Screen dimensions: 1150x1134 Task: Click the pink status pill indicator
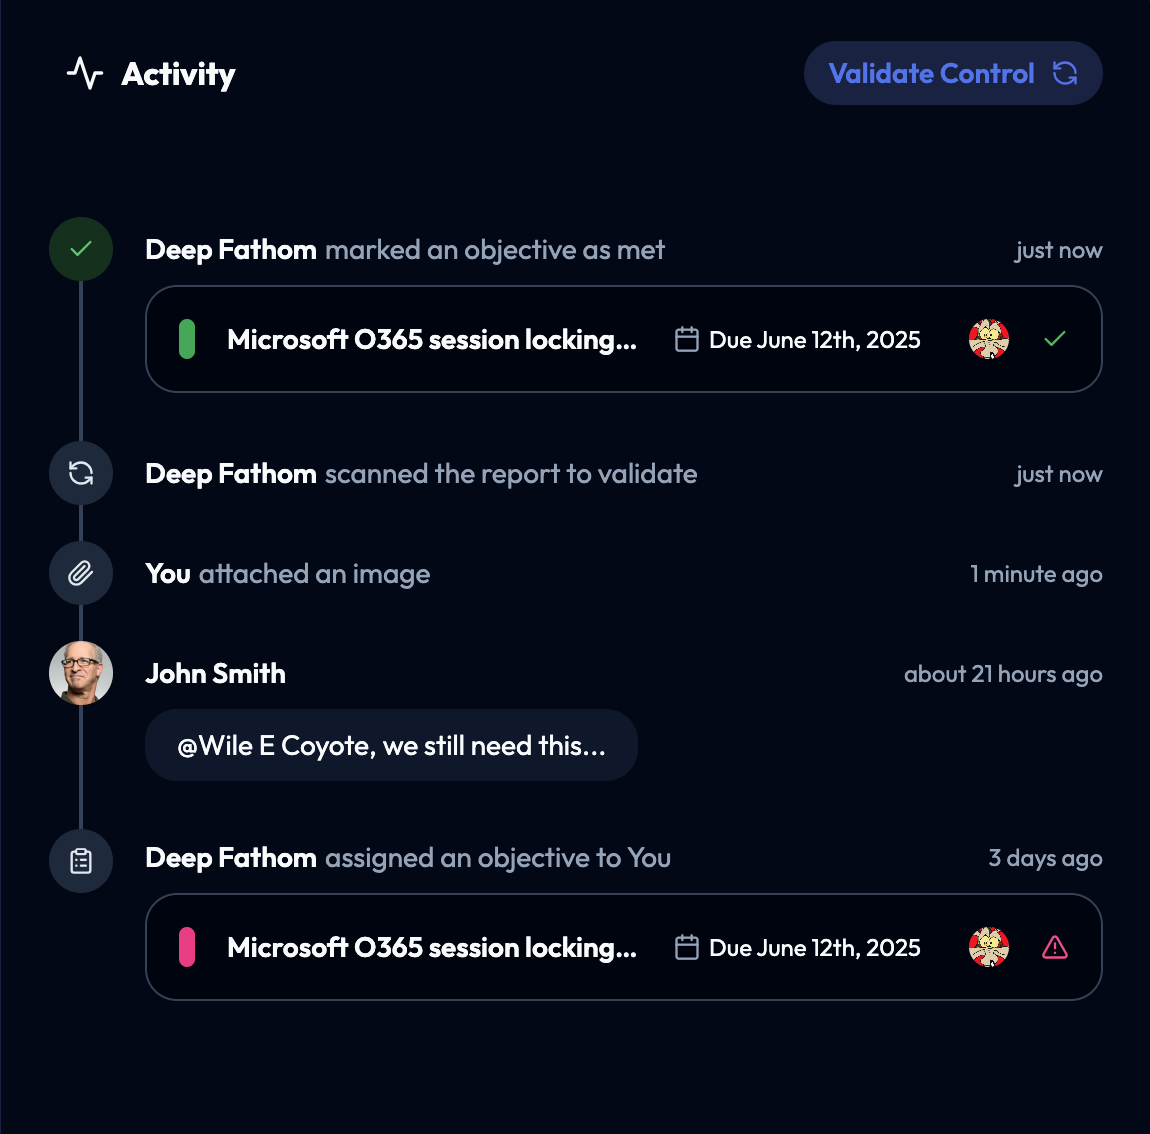click(x=186, y=947)
